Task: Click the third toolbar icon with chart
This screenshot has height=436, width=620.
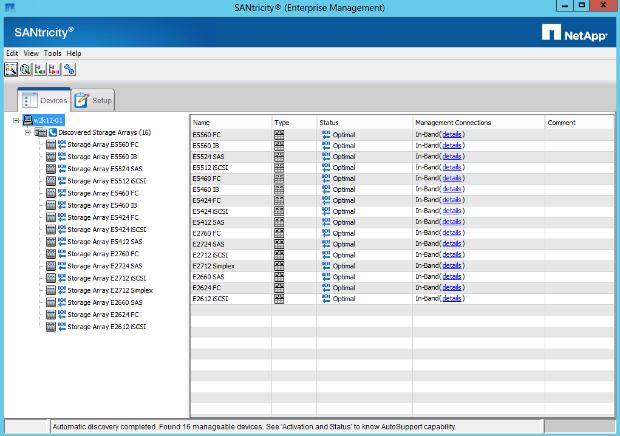Action: pos(40,70)
